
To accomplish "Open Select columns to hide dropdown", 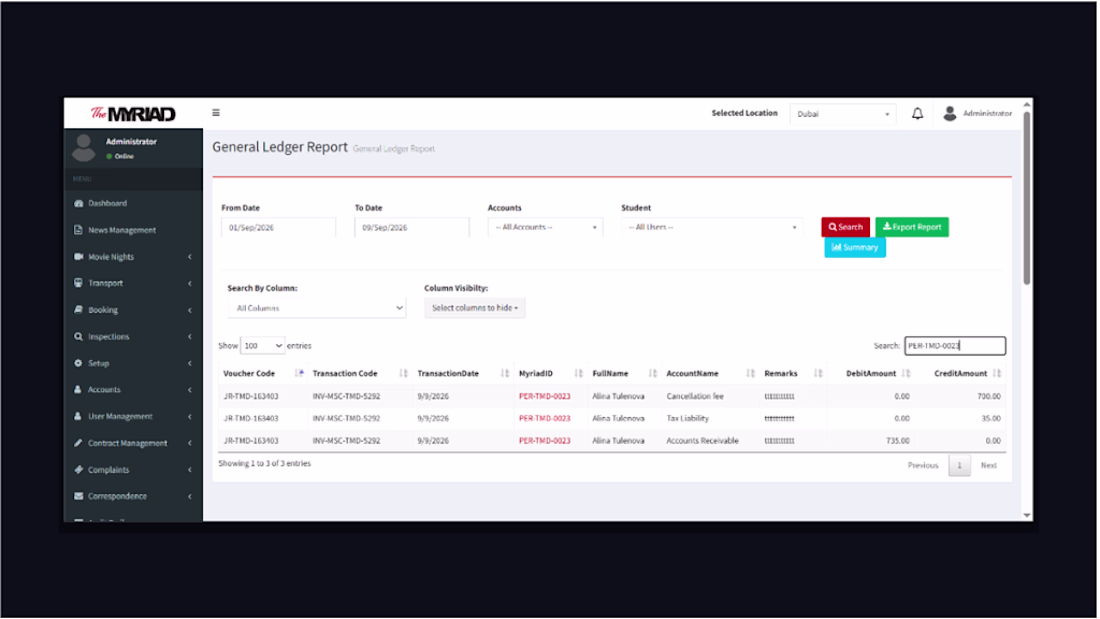I will (475, 308).
